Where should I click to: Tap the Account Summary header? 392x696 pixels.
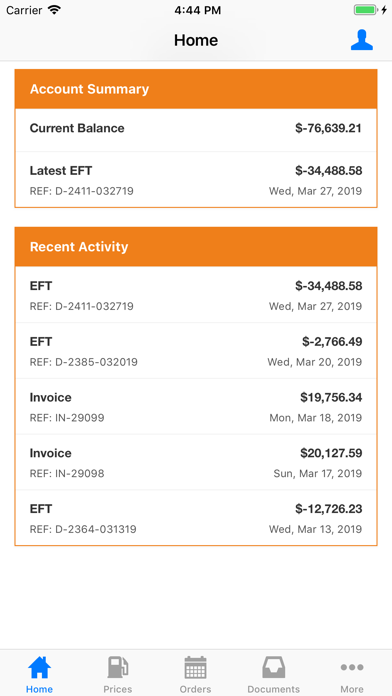(x=196, y=89)
